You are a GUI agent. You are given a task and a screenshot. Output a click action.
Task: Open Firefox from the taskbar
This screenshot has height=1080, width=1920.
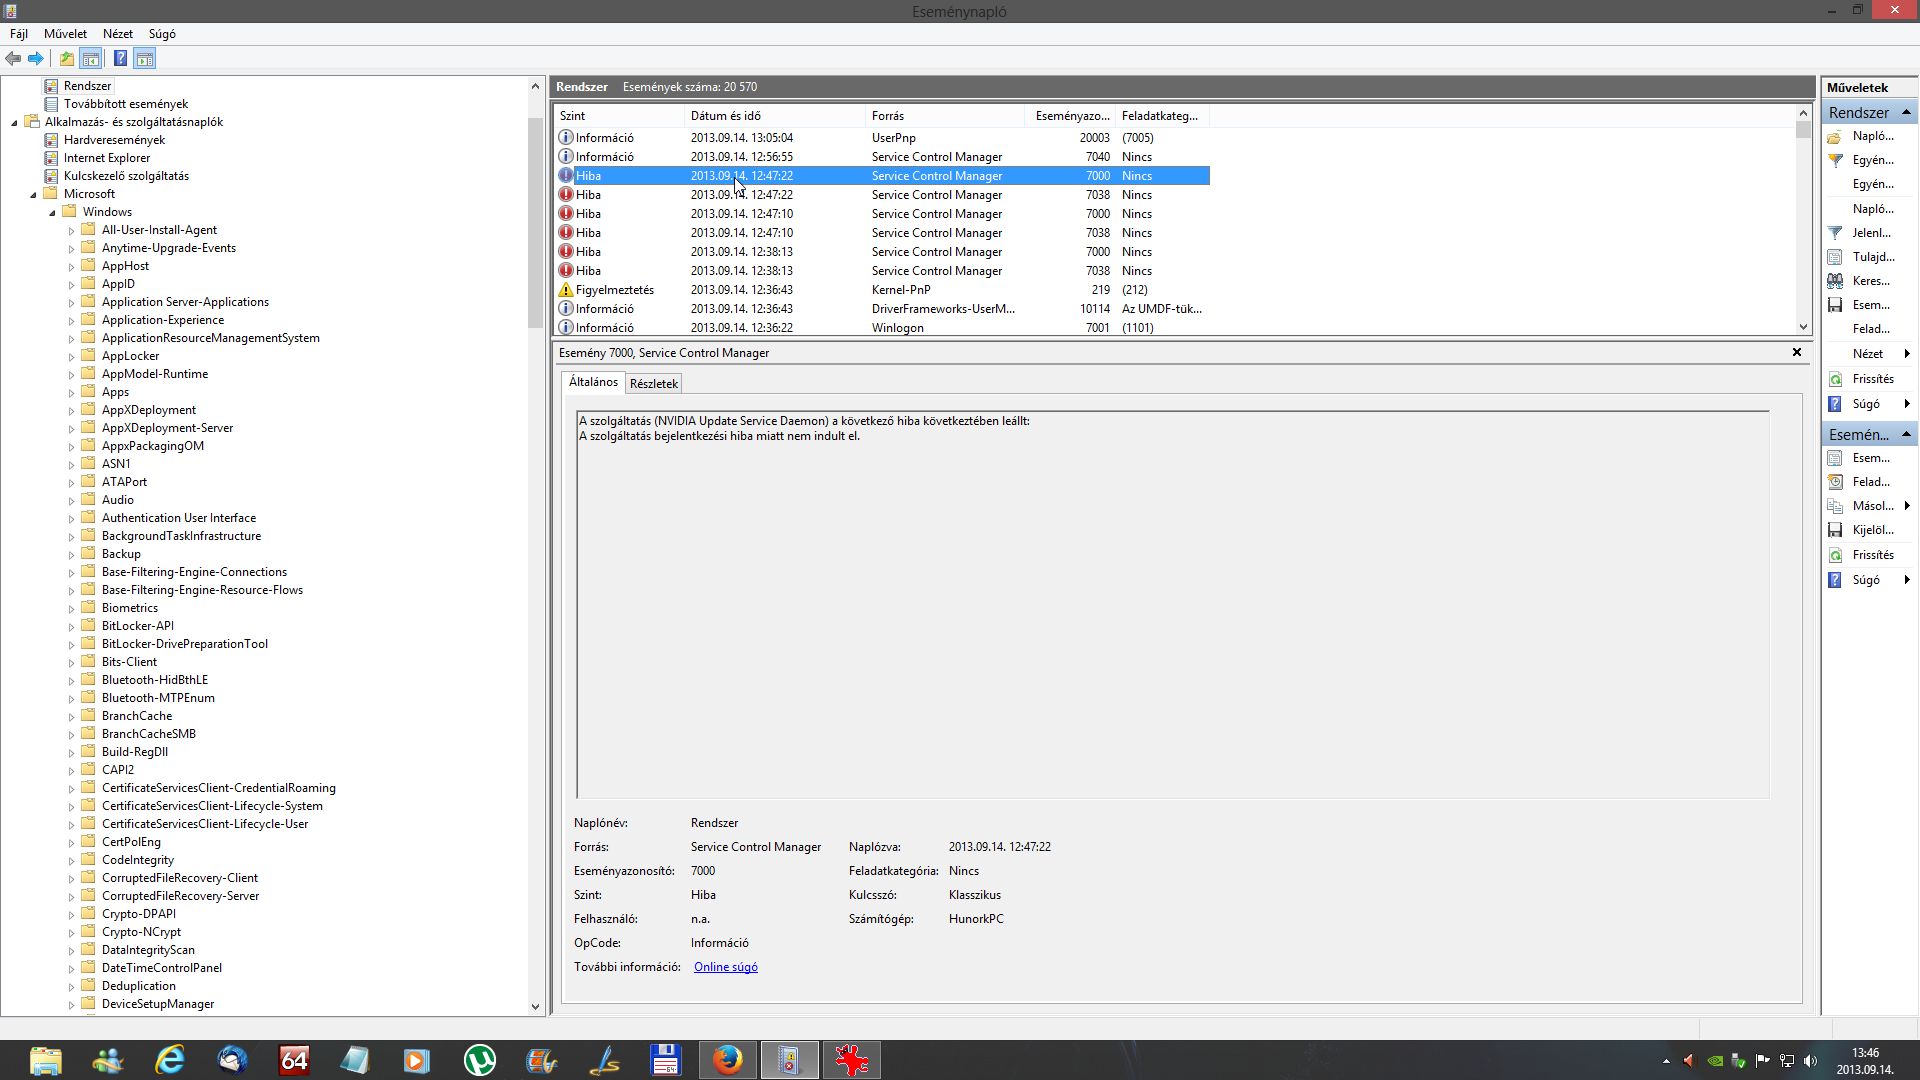tap(728, 1060)
